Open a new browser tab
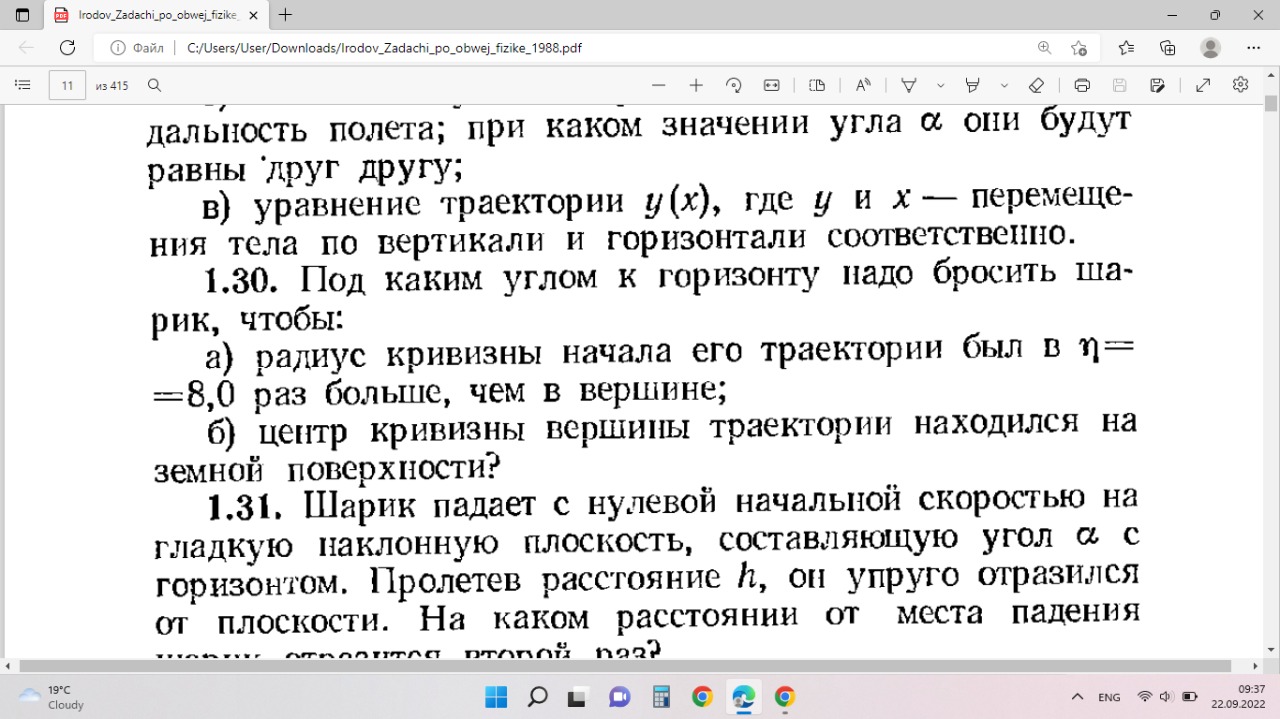The height and width of the screenshot is (719, 1280). (x=286, y=15)
